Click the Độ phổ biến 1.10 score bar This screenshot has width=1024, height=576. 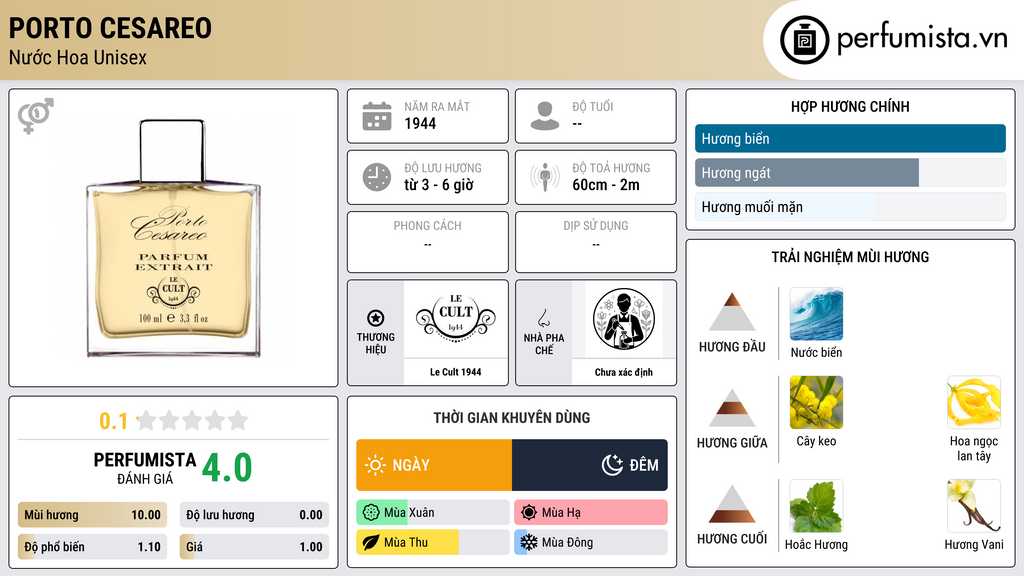(x=93, y=547)
